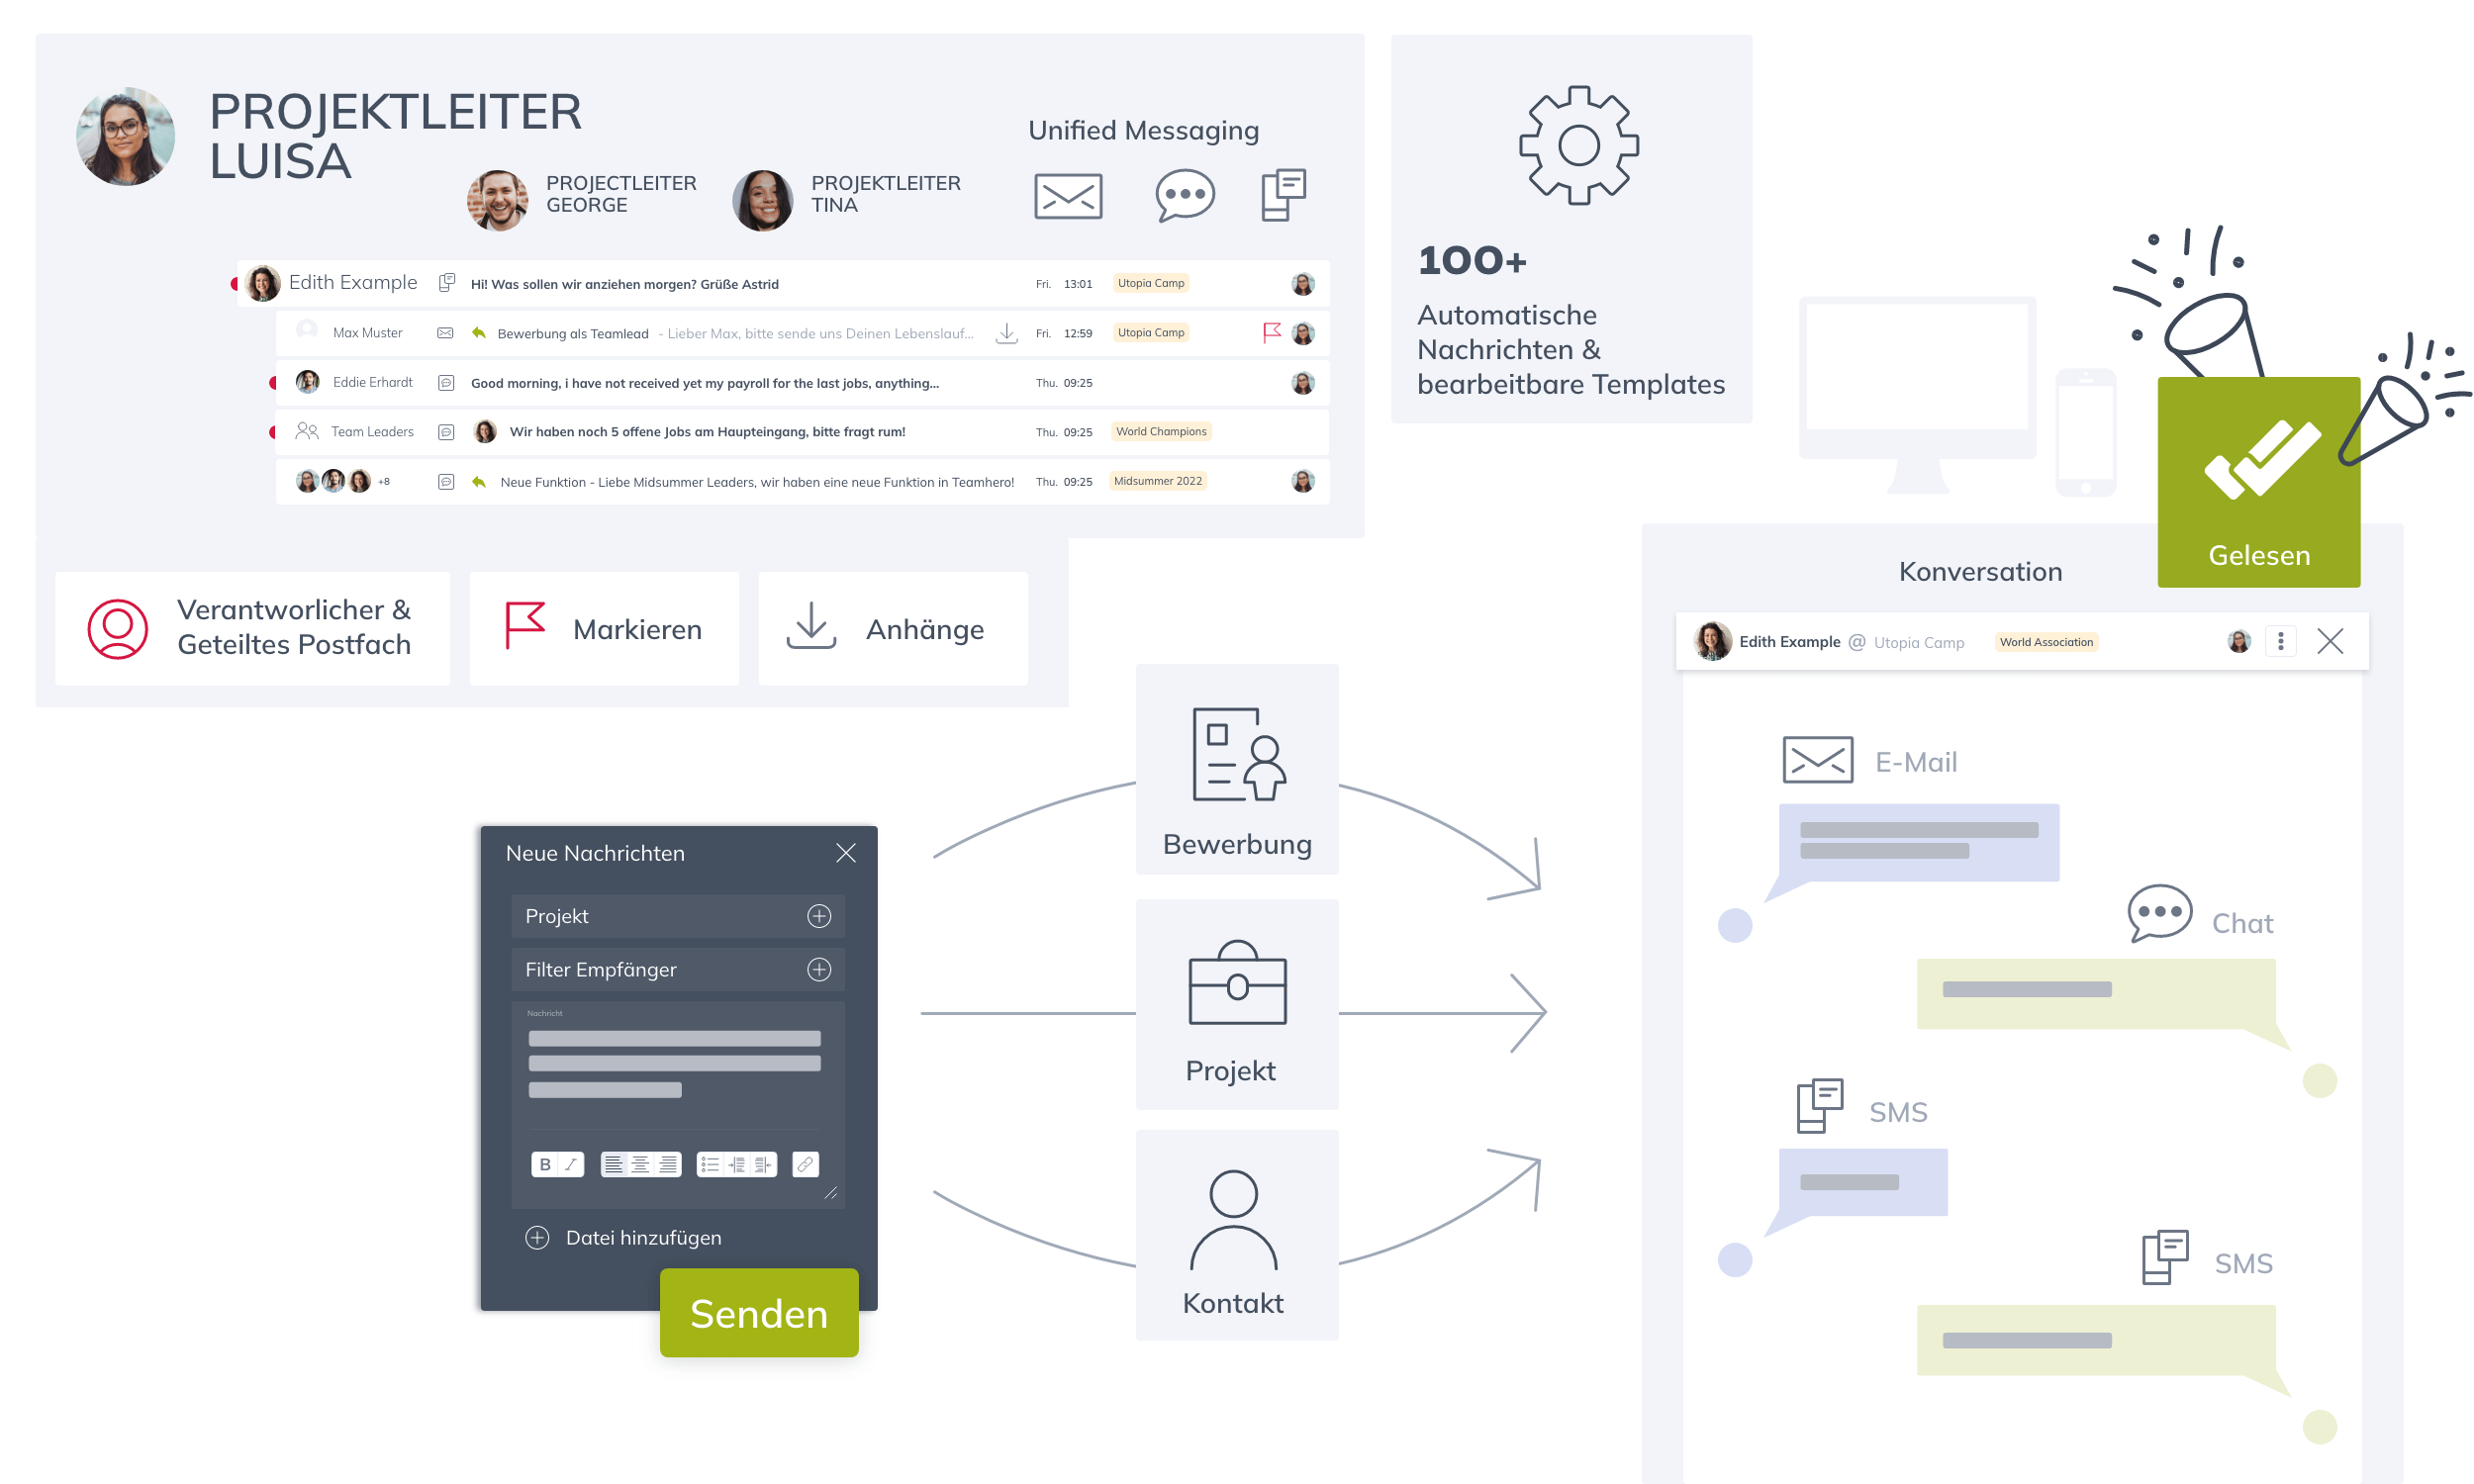Select the Bewerbung application icon

pyautogui.click(x=1238, y=753)
